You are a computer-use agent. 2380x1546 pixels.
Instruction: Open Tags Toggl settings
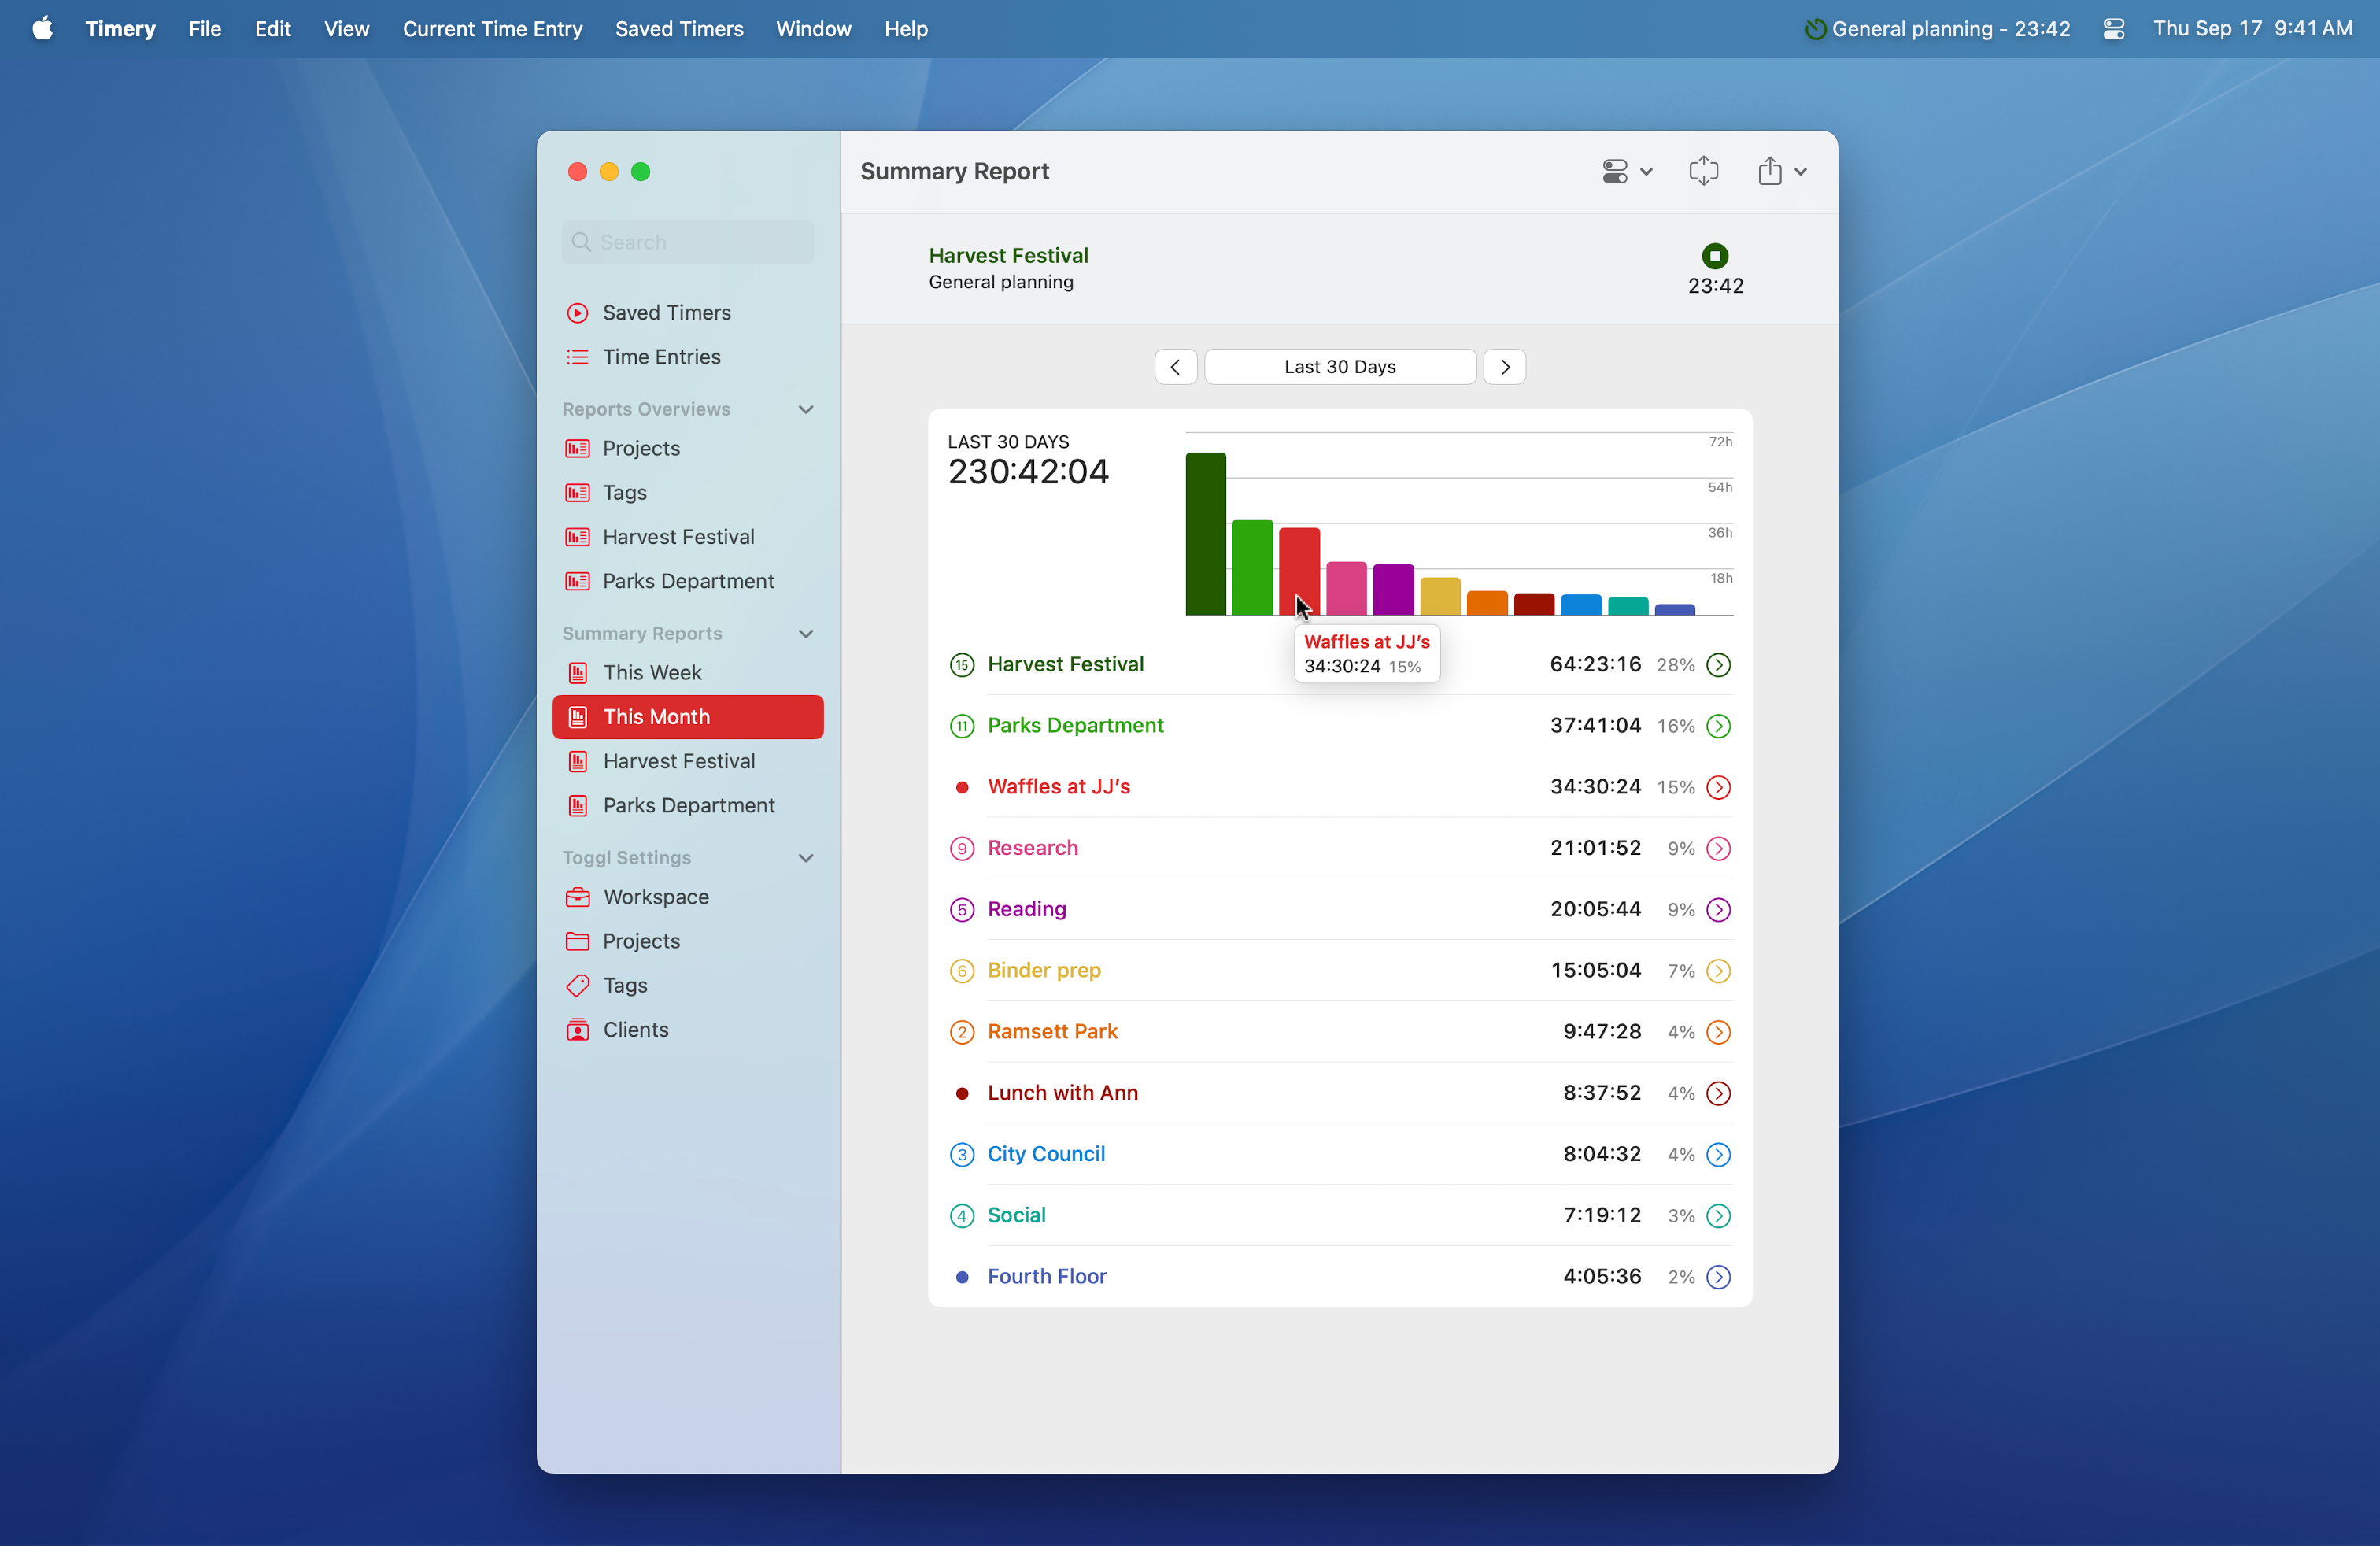coord(688,985)
